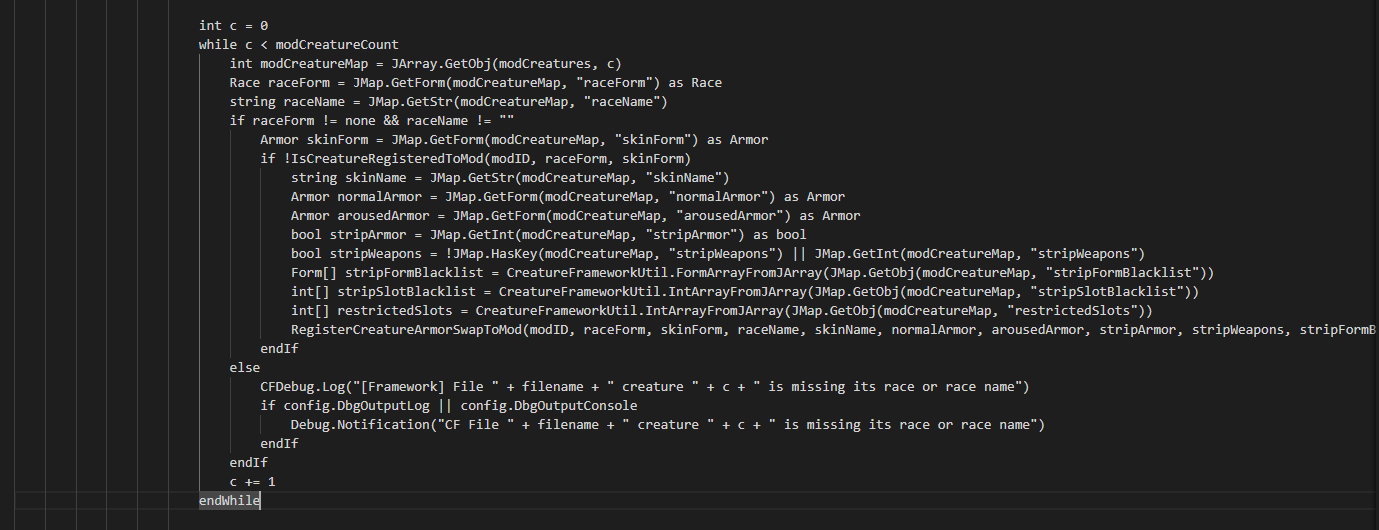Click the "string skinName" declaration line
Screen dimensions: 1379x530
coord(510,177)
